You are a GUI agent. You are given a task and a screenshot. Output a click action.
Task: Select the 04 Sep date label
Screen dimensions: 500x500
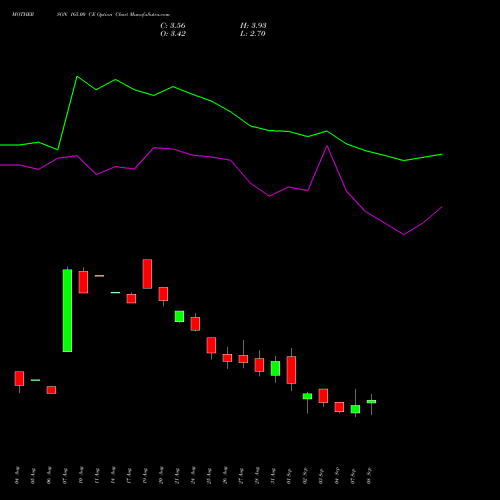pos(337,475)
